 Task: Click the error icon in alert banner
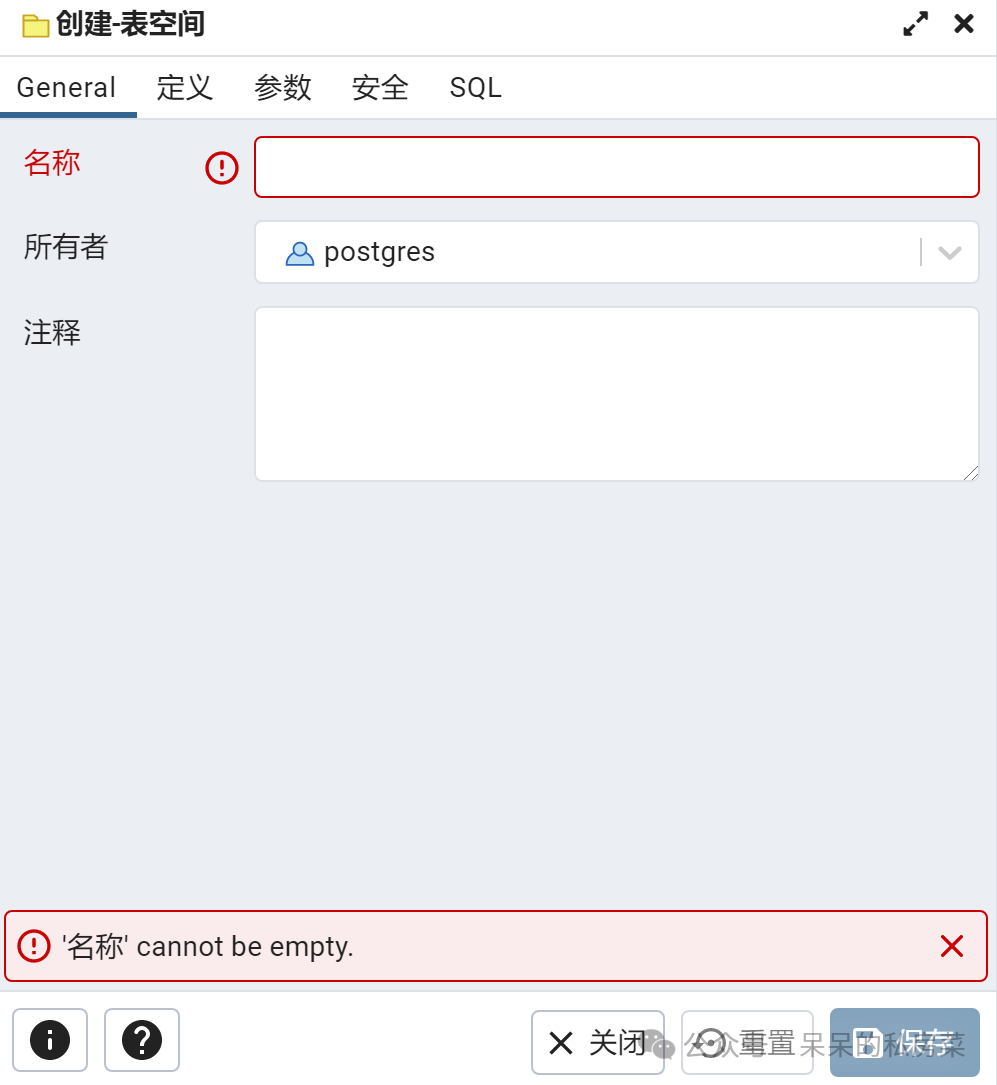pos(34,946)
